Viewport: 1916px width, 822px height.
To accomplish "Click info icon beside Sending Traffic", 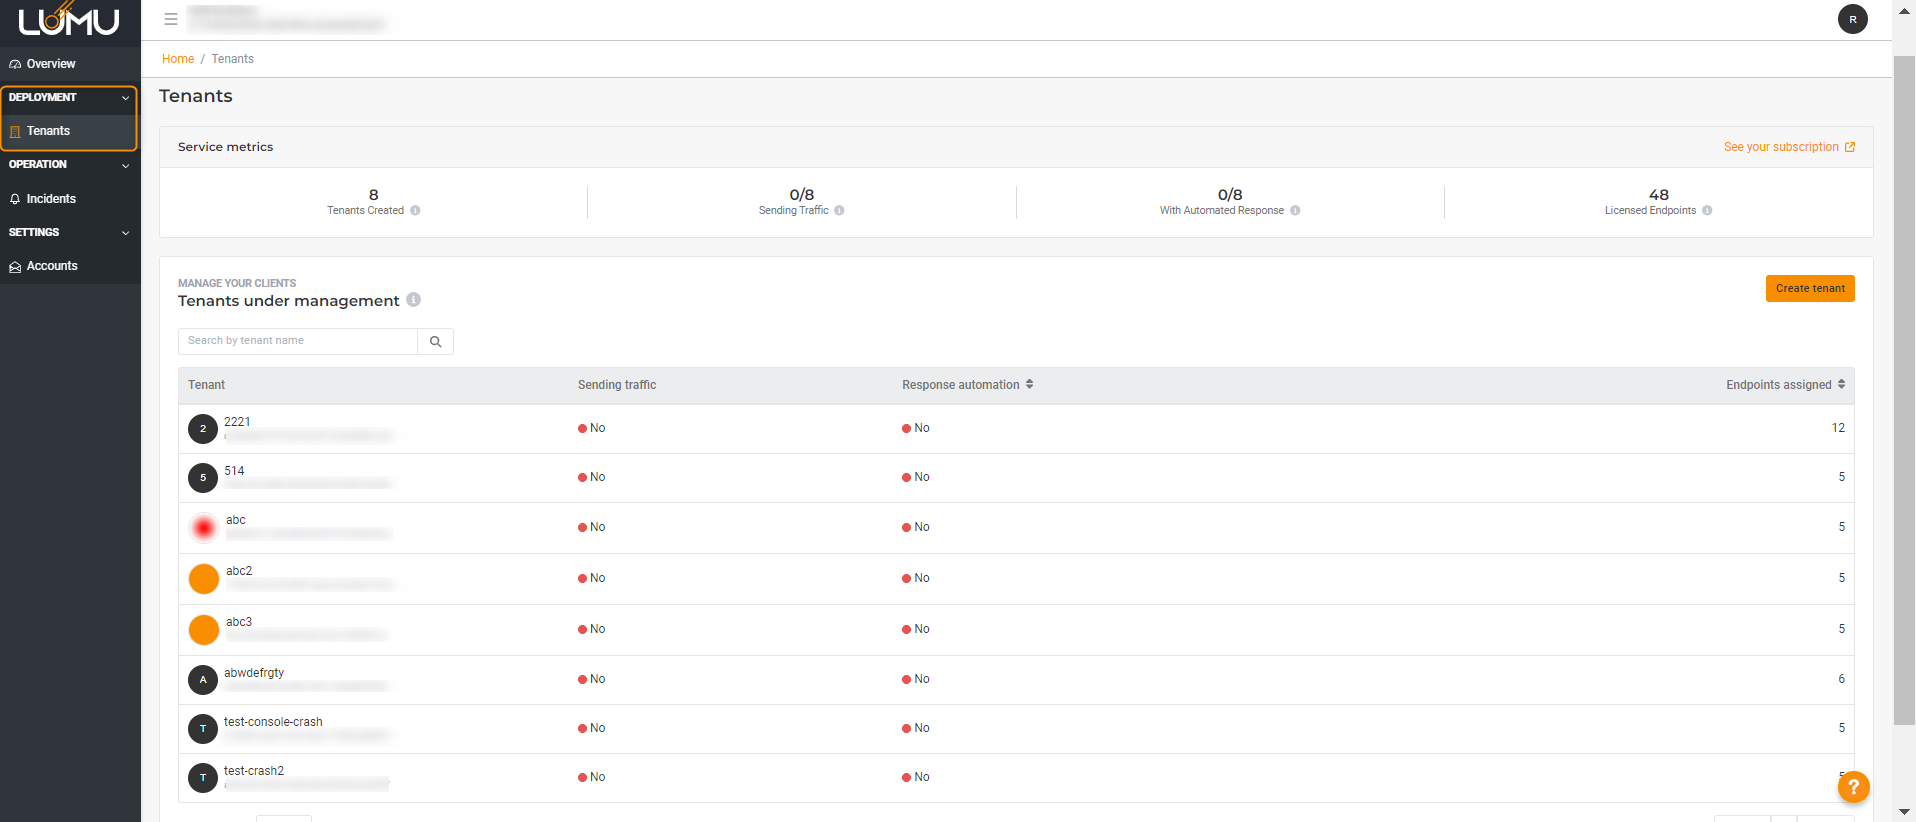I will pyautogui.click(x=839, y=211).
